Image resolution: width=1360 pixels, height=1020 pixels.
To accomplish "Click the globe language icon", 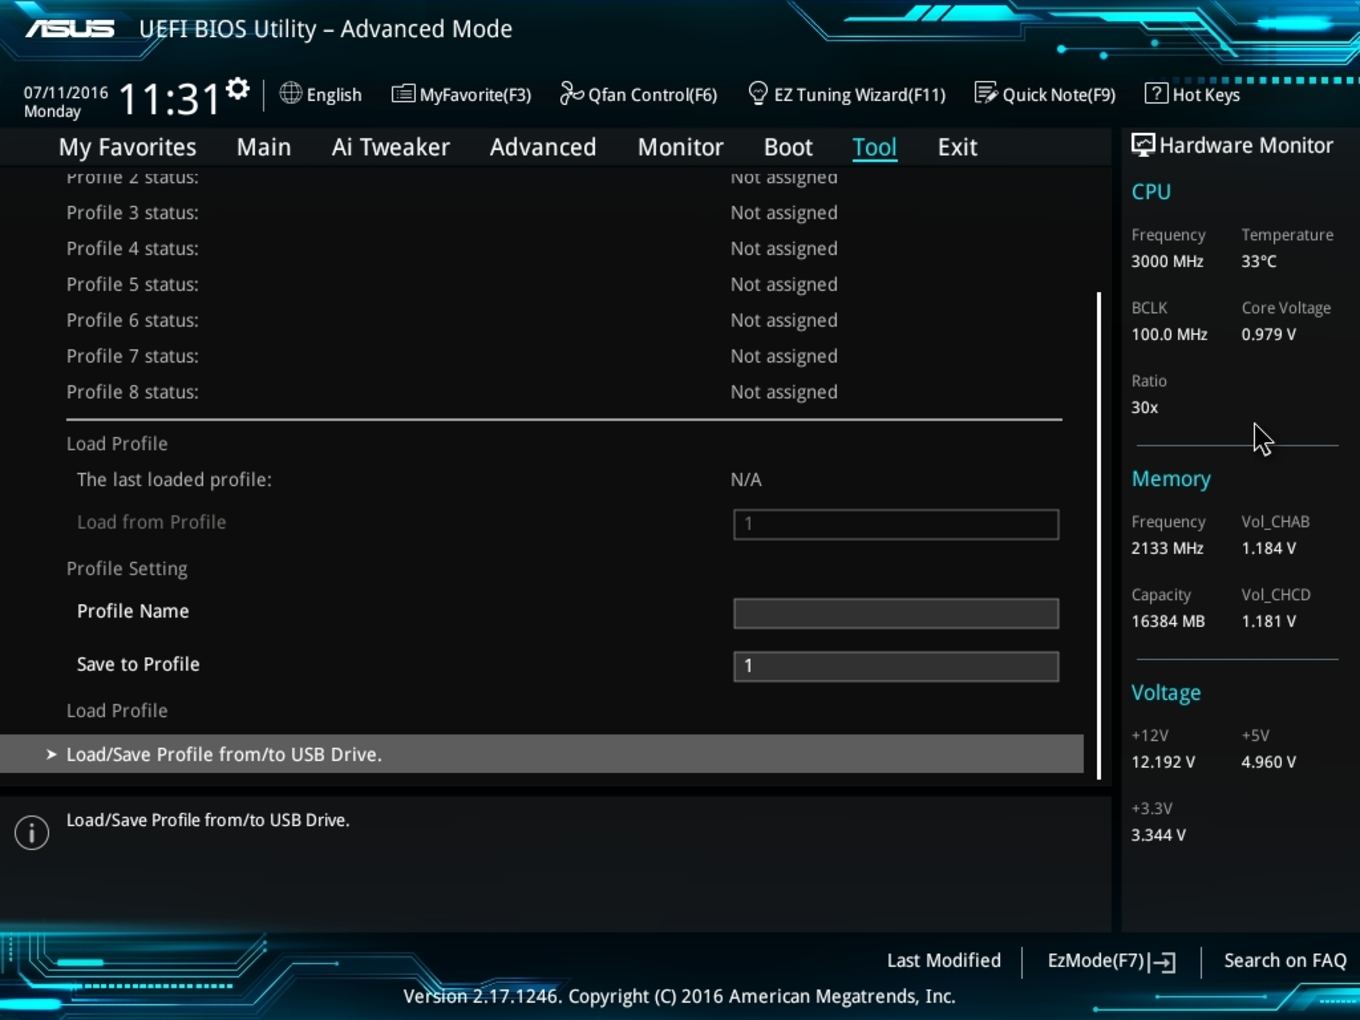I will pos(290,93).
